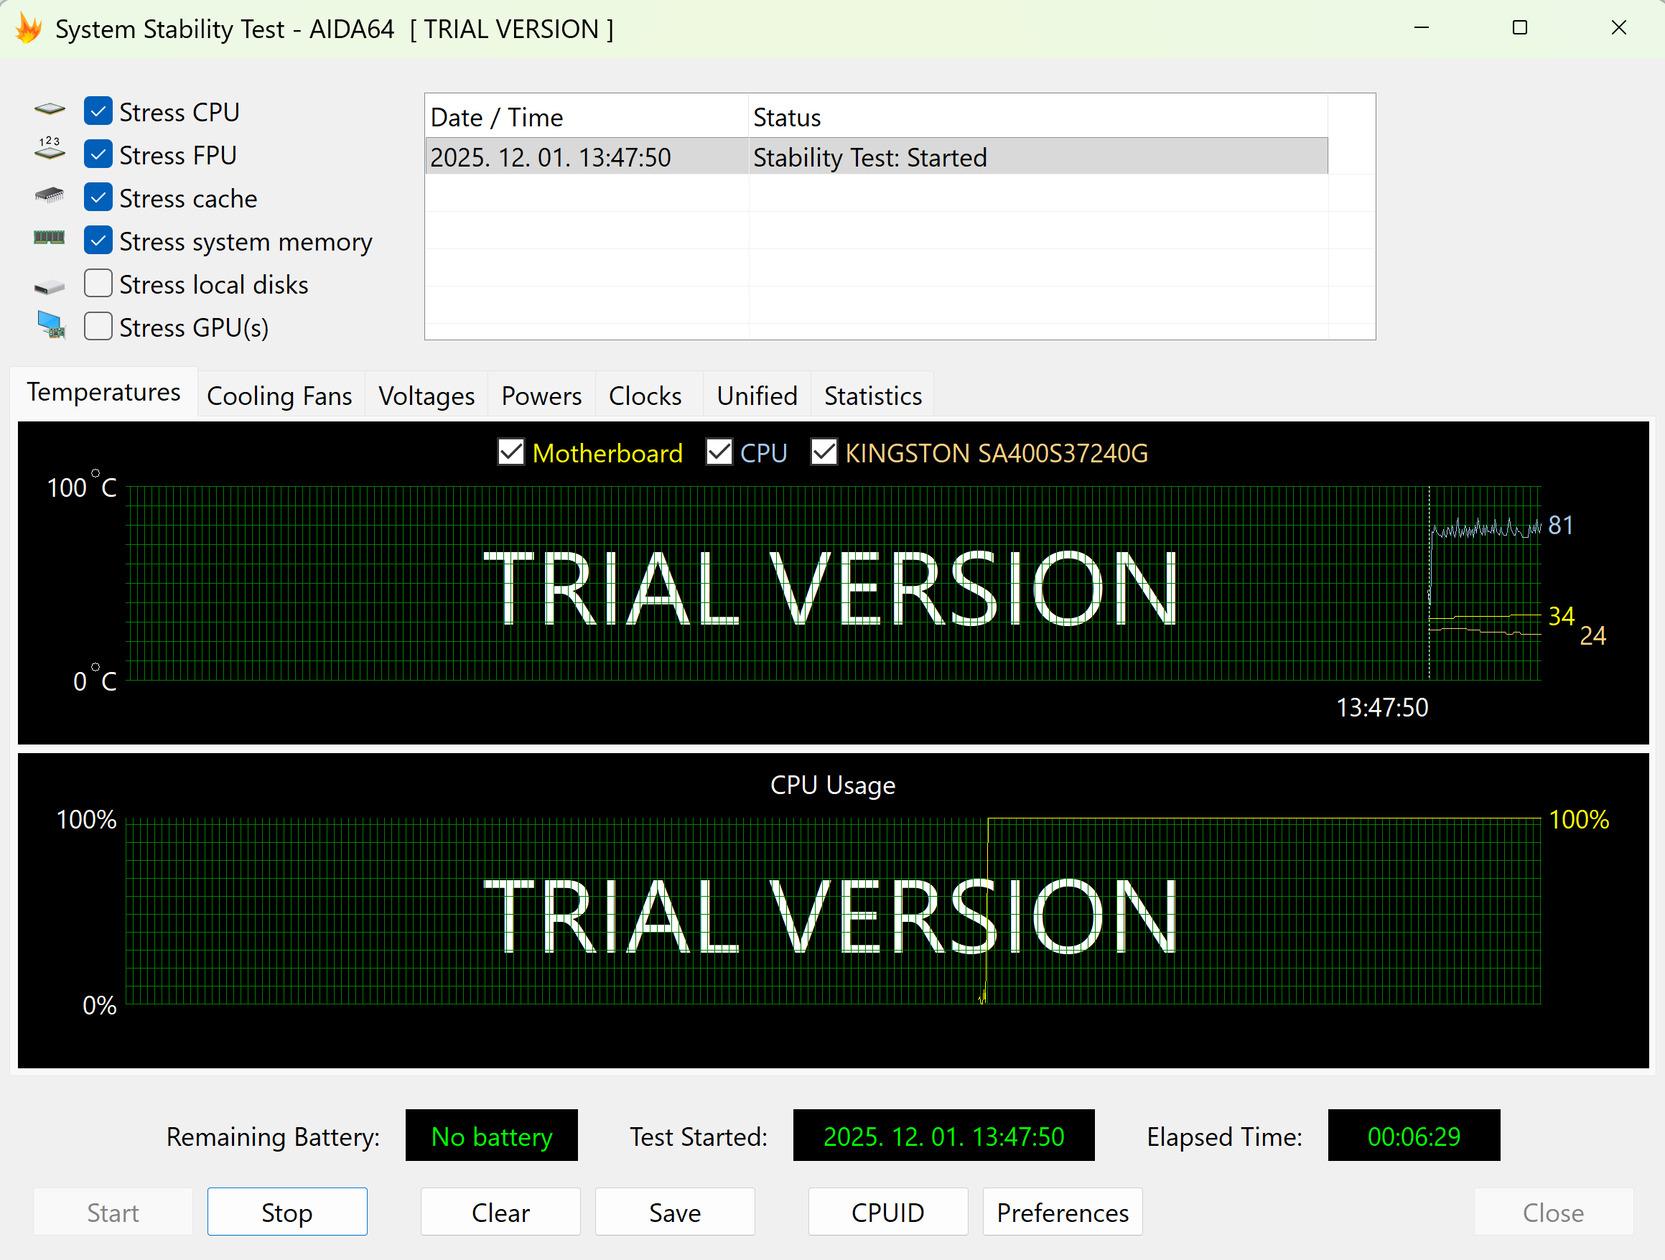Maximize the AIDA64 window
Viewport: 1665px width, 1260px height.
[x=1520, y=28]
